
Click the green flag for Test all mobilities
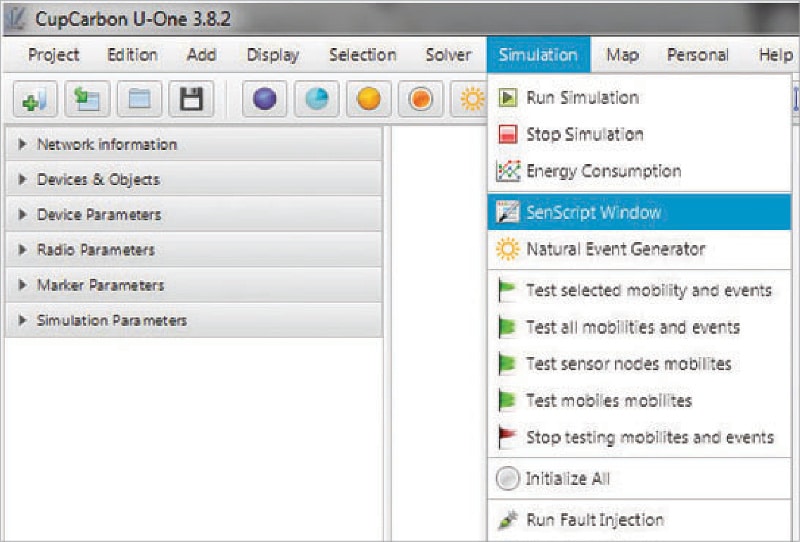coord(507,327)
